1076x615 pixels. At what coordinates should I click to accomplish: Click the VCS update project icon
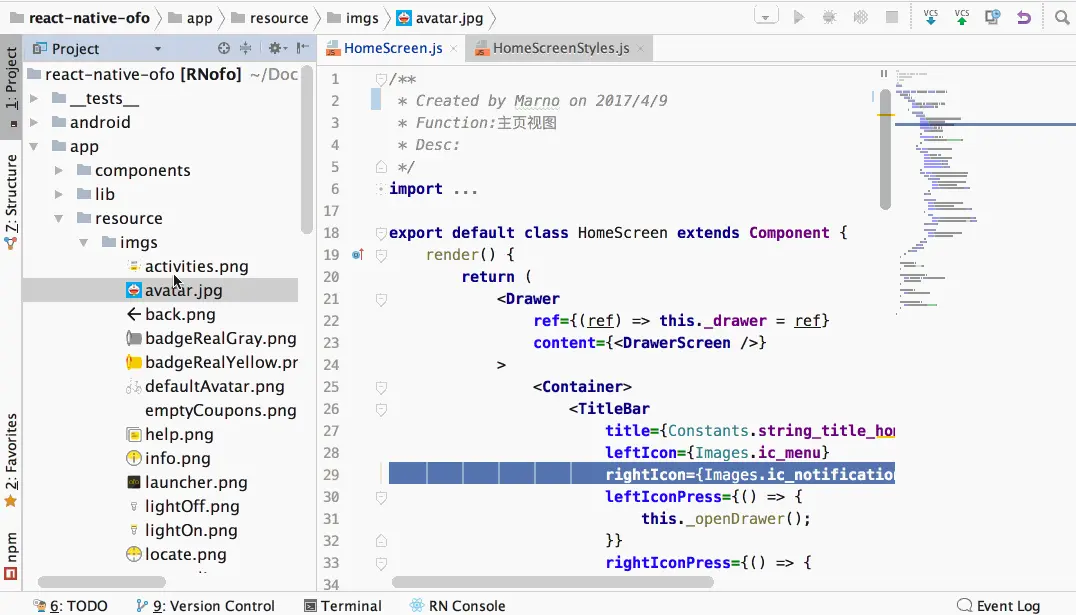pos(931,17)
